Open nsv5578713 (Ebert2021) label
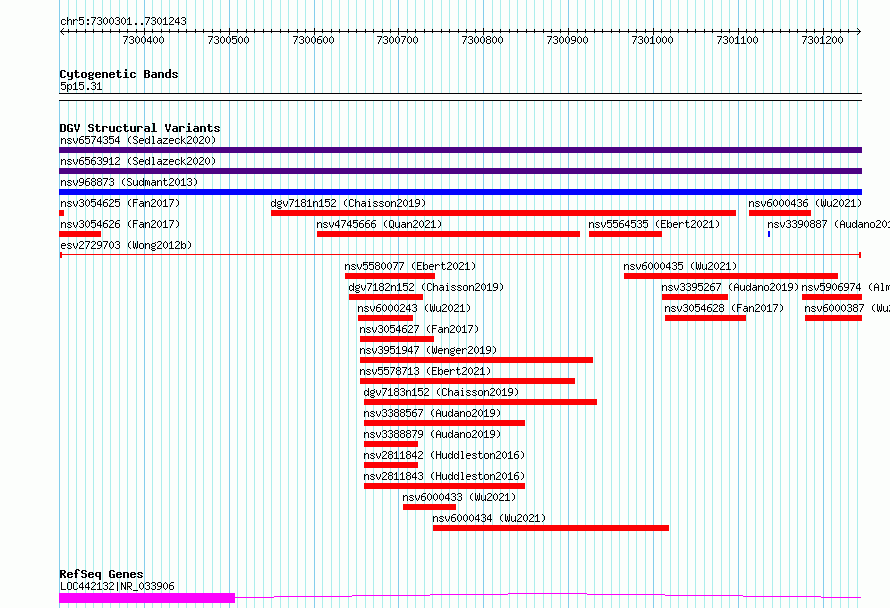Image resolution: width=890 pixels, height=608 pixels. pyautogui.click(x=425, y=371)
